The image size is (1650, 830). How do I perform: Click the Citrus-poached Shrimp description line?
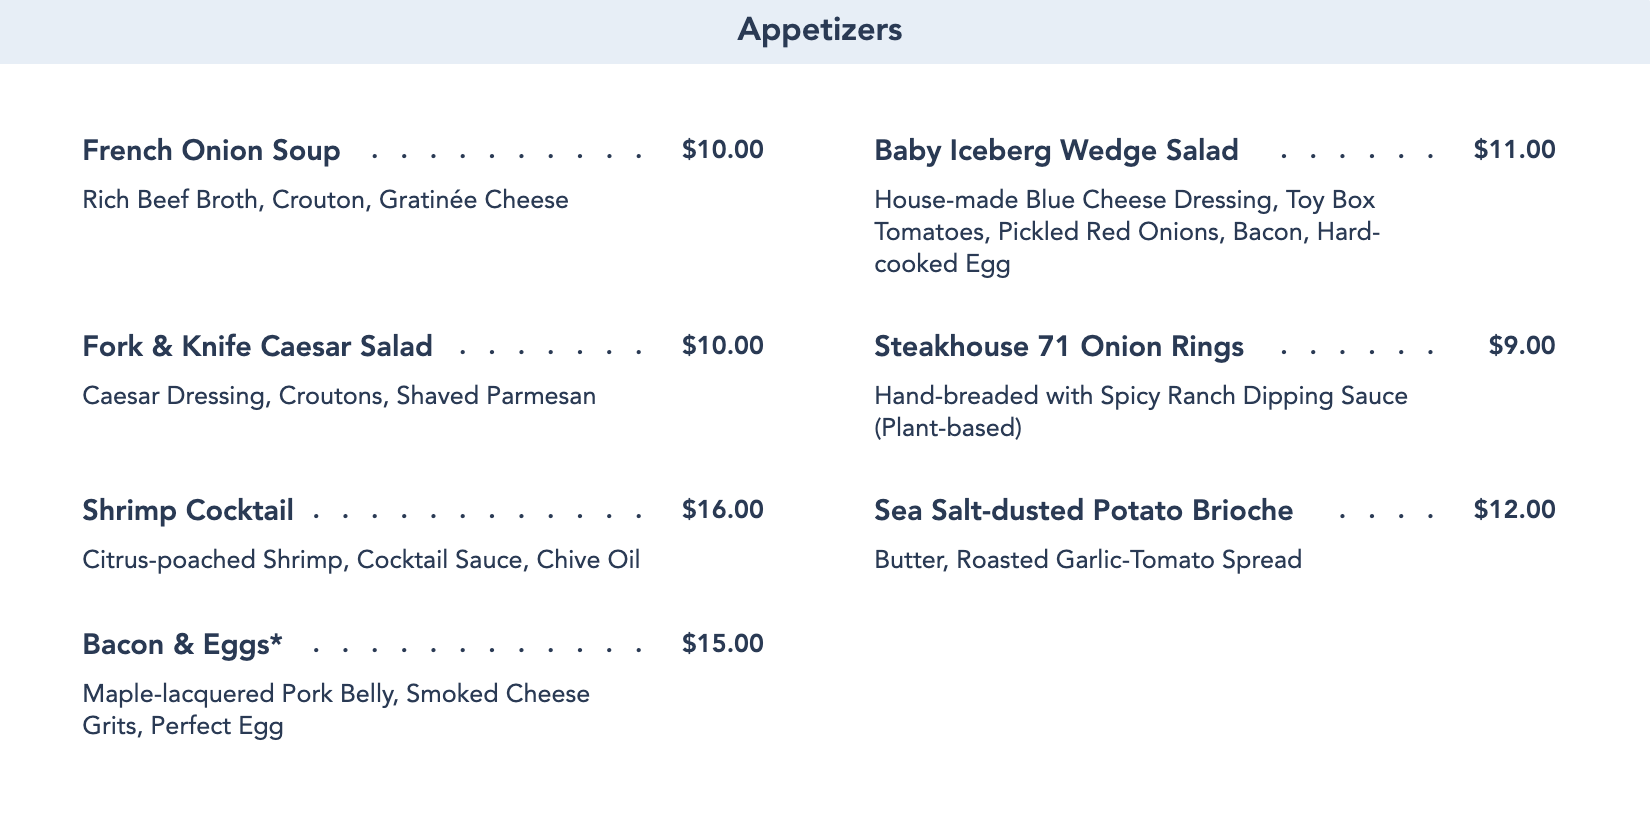coord(361,560)
